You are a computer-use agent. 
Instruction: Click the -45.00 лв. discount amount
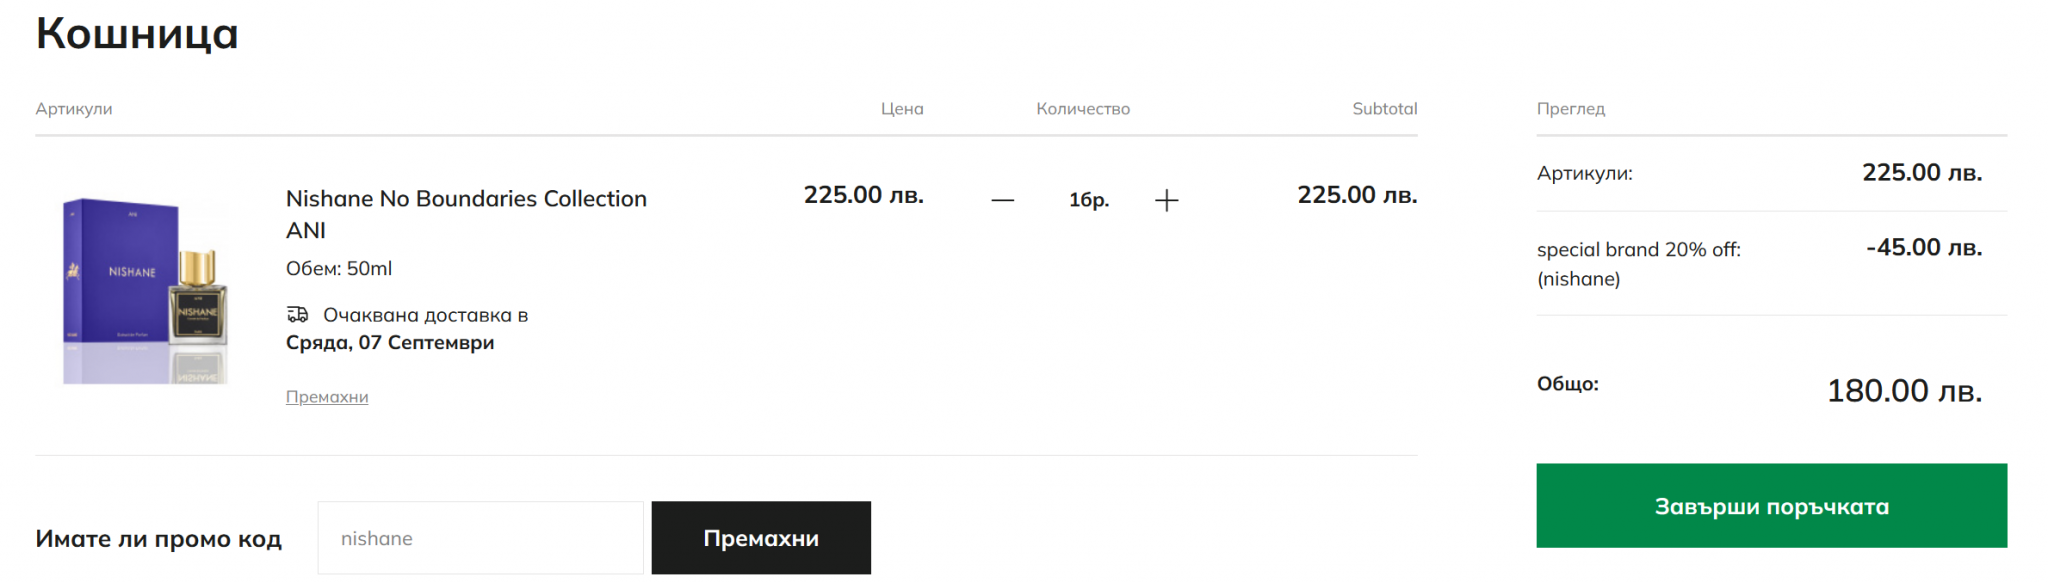(x=1923, y=248)
